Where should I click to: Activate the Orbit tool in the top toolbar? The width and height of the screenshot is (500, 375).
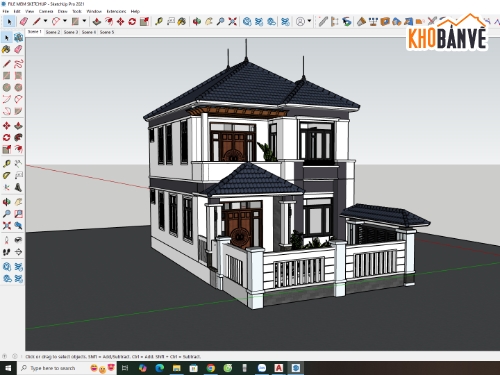[x=197, y=22]
